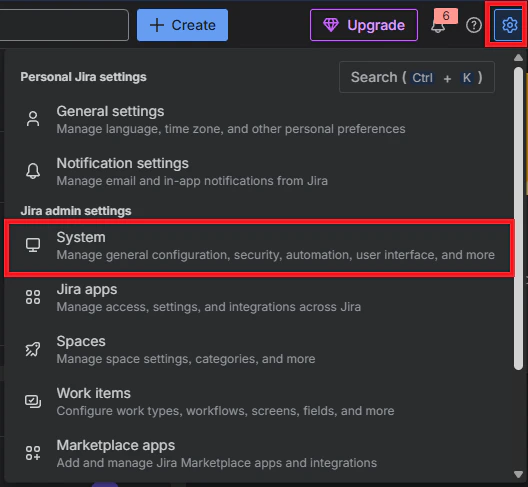528x487 pixels.
Task: Click the apps-plus icon beside Marketplace apps
Action: 33,453
